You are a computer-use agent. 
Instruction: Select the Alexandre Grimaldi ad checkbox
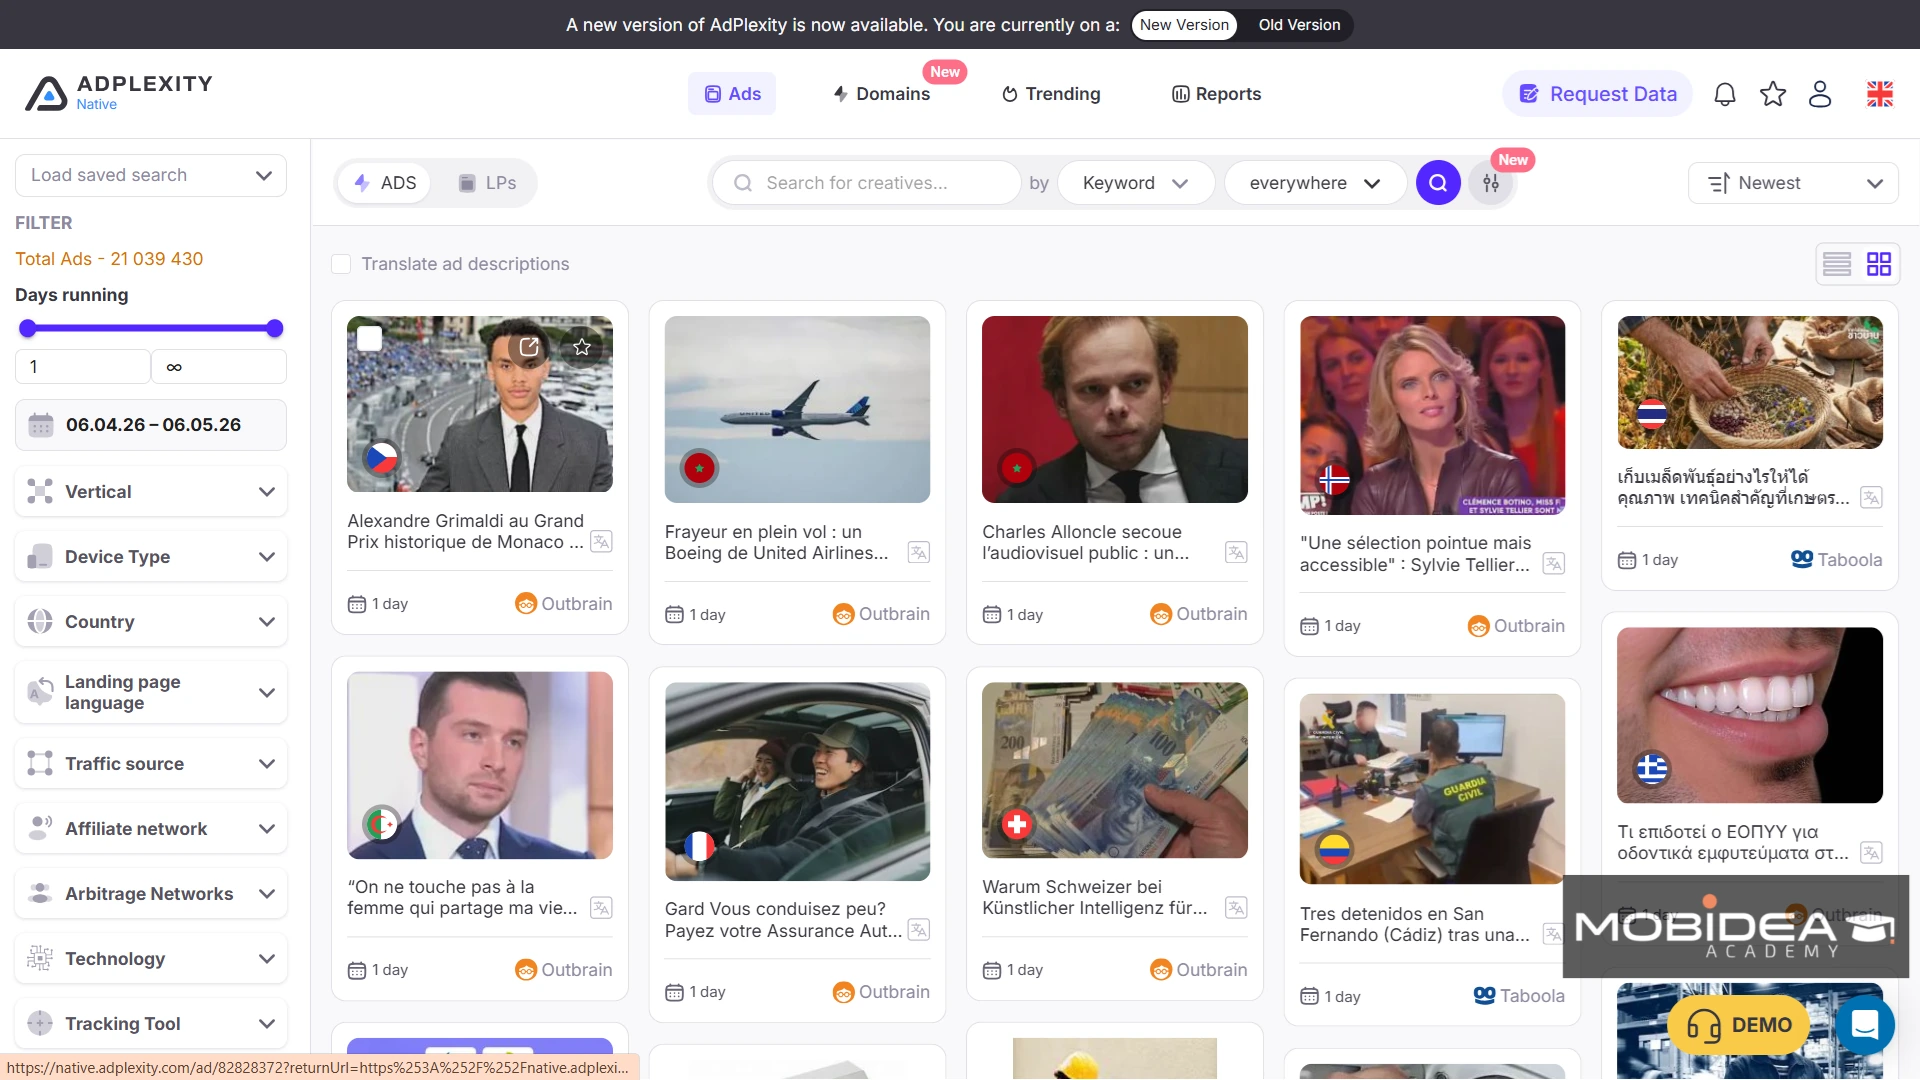coord(370,338)
